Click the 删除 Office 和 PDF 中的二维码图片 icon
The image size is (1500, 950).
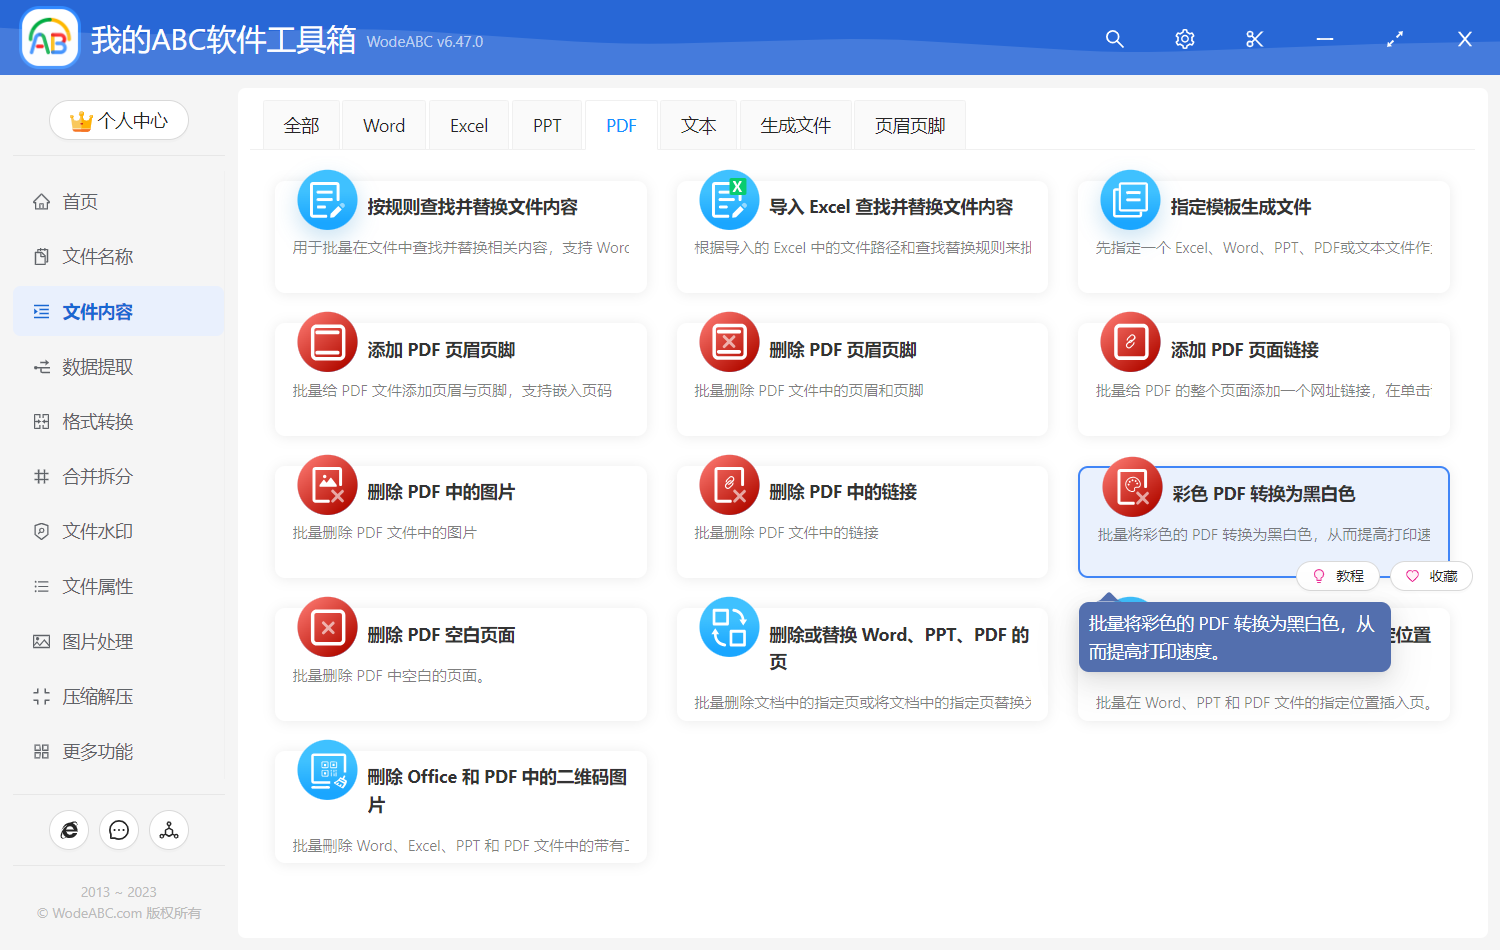click(327, 770)
